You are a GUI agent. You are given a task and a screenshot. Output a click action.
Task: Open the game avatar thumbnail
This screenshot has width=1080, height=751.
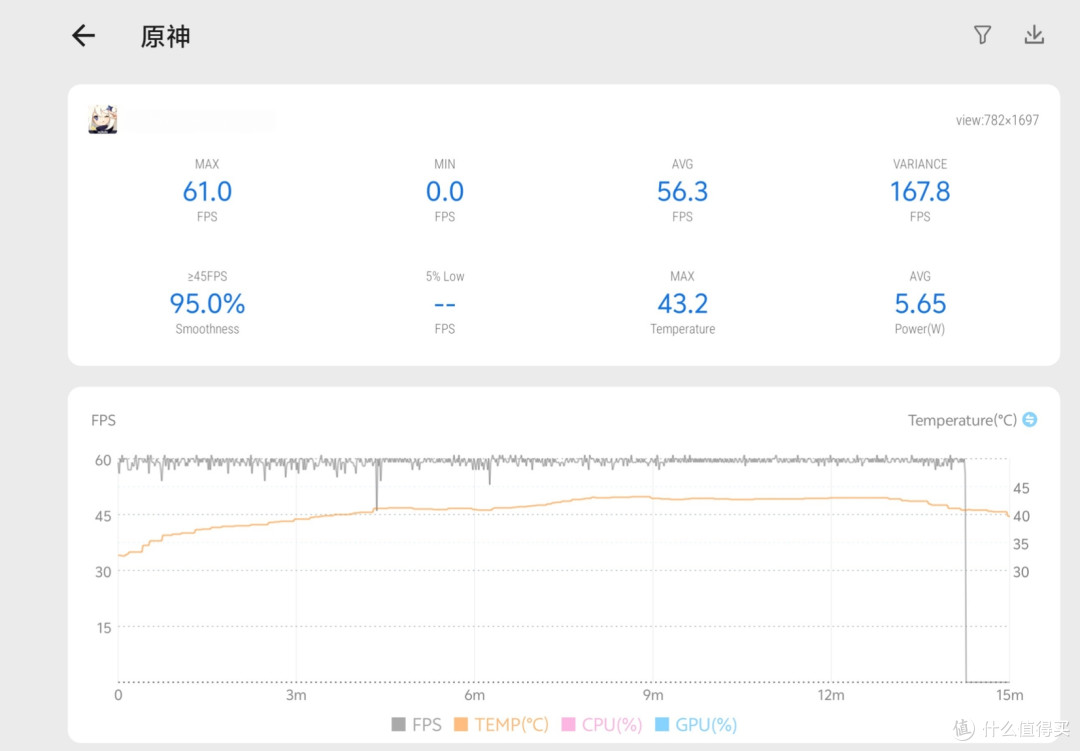click(103, 119)
